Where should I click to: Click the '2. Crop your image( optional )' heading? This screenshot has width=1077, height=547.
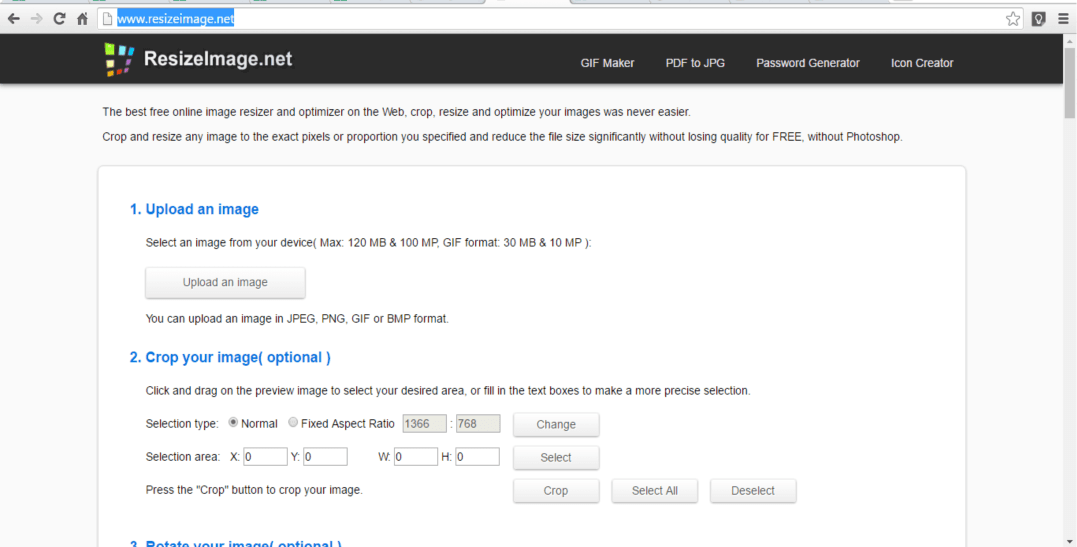tap(230, 358)
